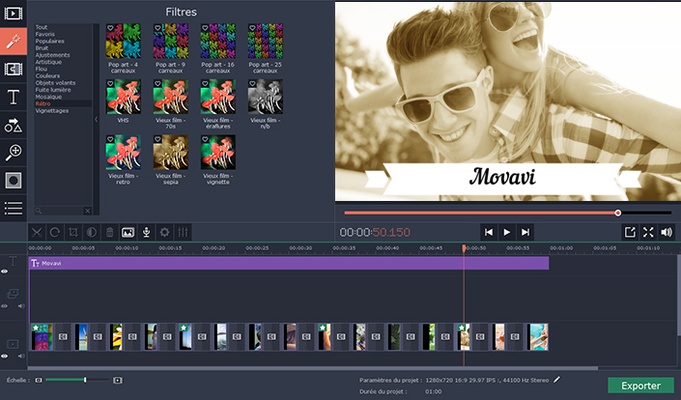Click the preview volume speaker icon
This screenshot has width=681, height=400.
pyautogui.click(x=666, y=232)
